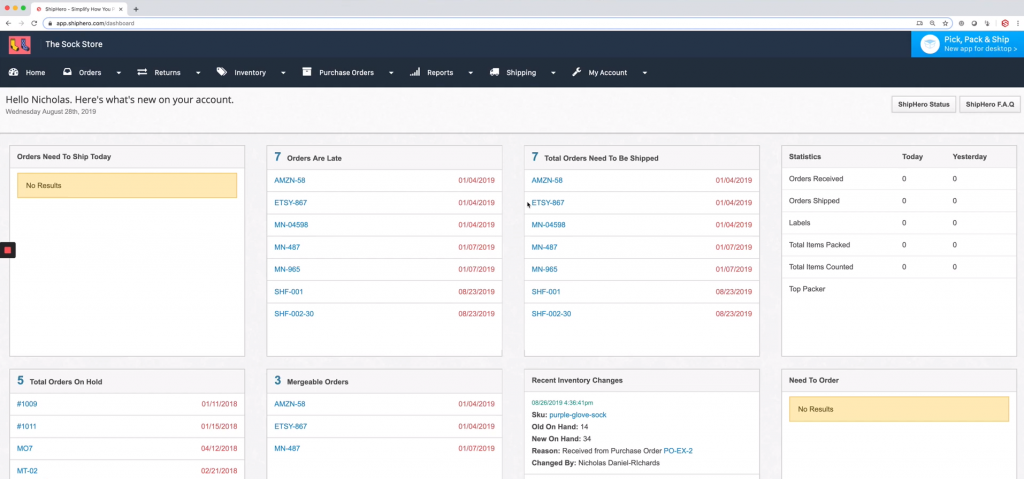The image size is (1024, 479).
Task: Click the Shipping truck icon
Action: [494, 72]
